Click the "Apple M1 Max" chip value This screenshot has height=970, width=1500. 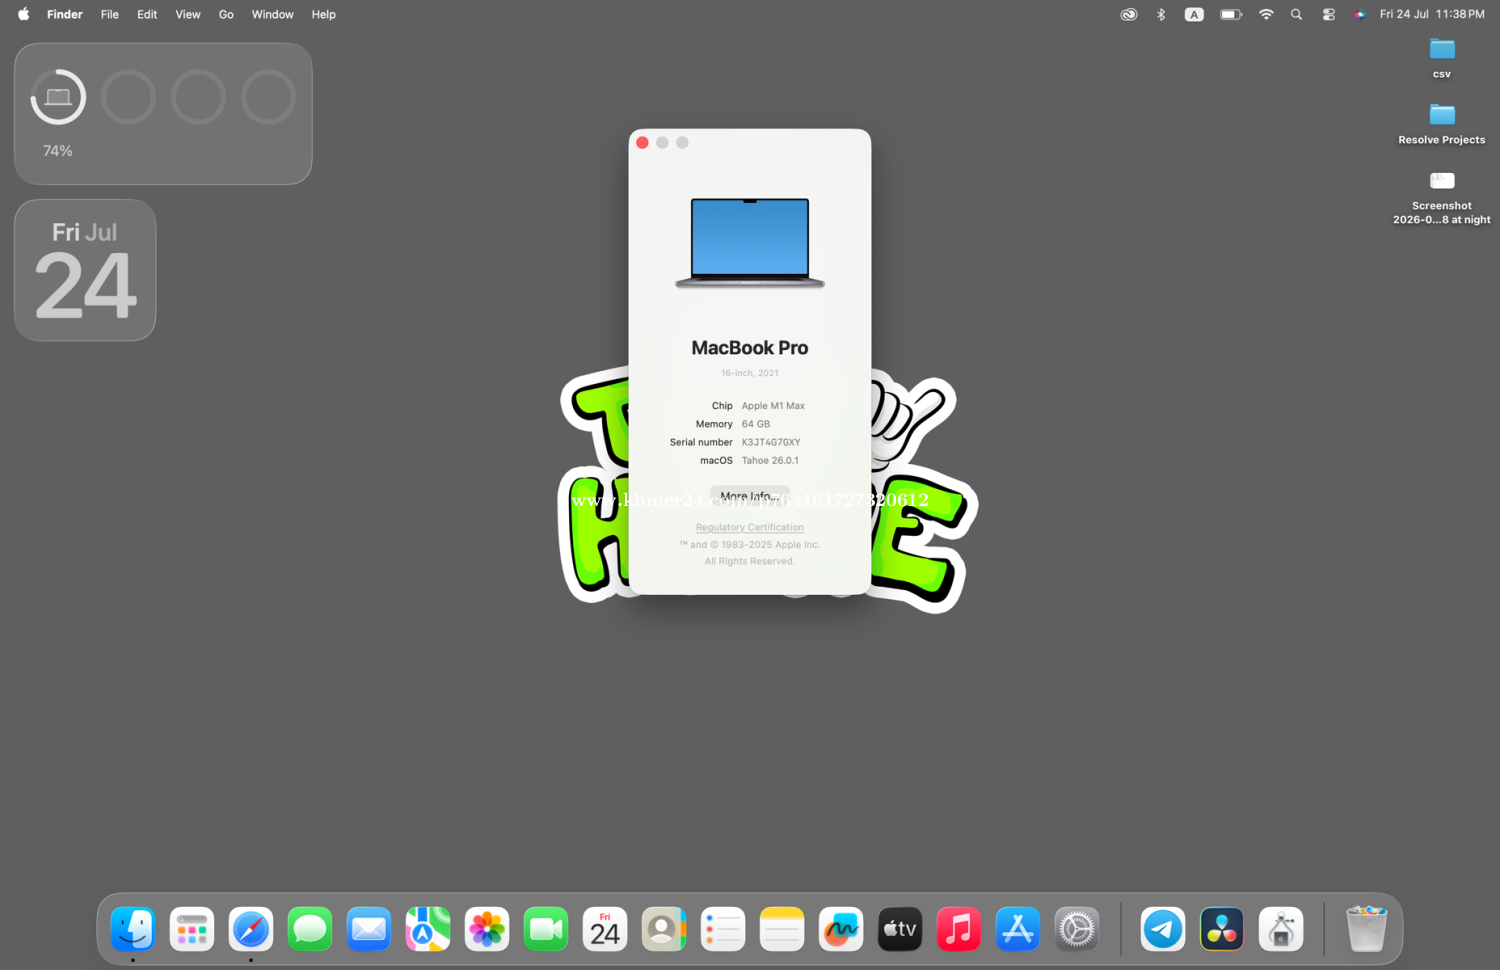click(773, 406)
